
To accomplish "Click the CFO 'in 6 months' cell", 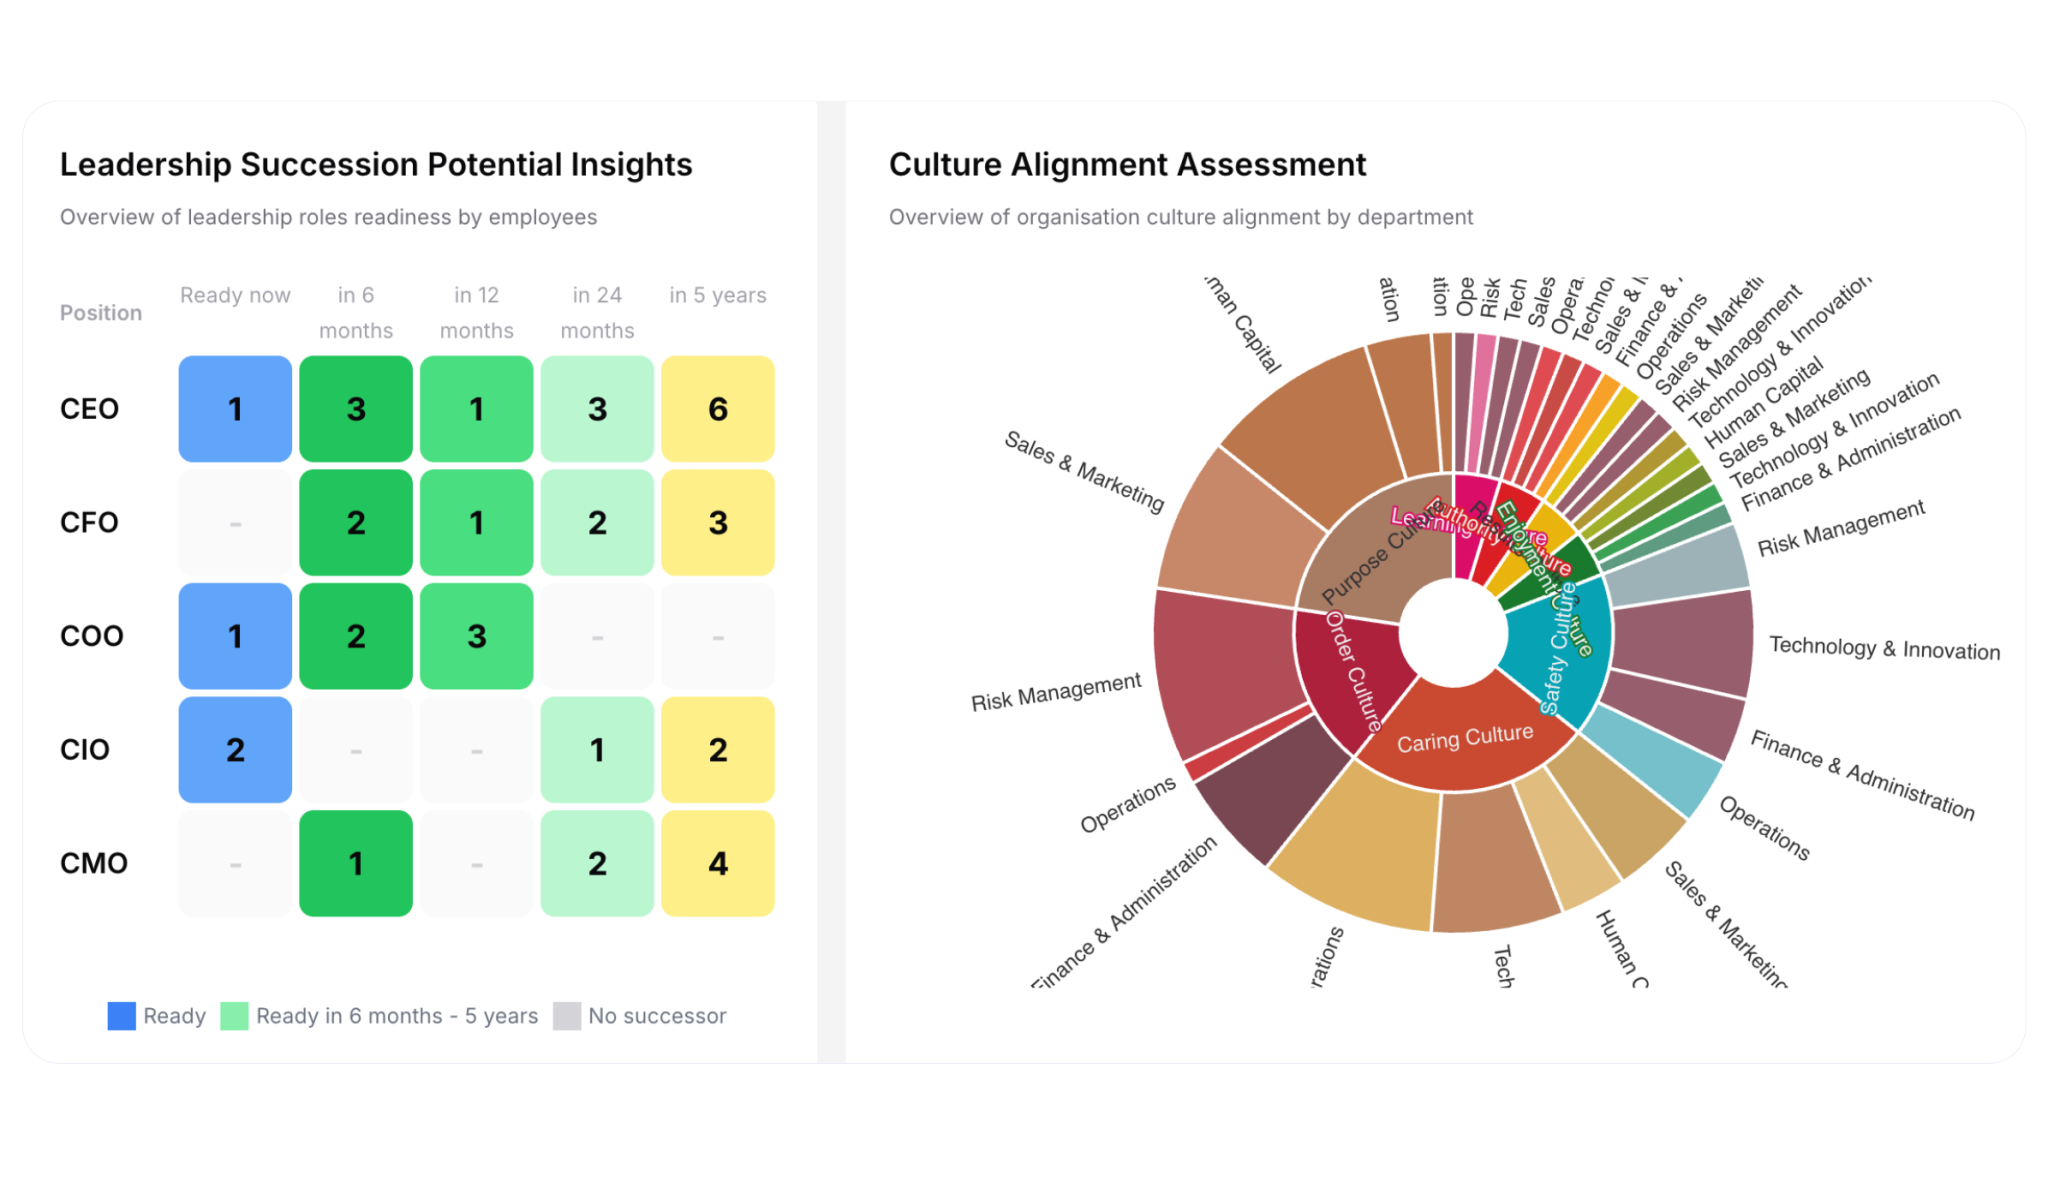I will tap(356, 522).
